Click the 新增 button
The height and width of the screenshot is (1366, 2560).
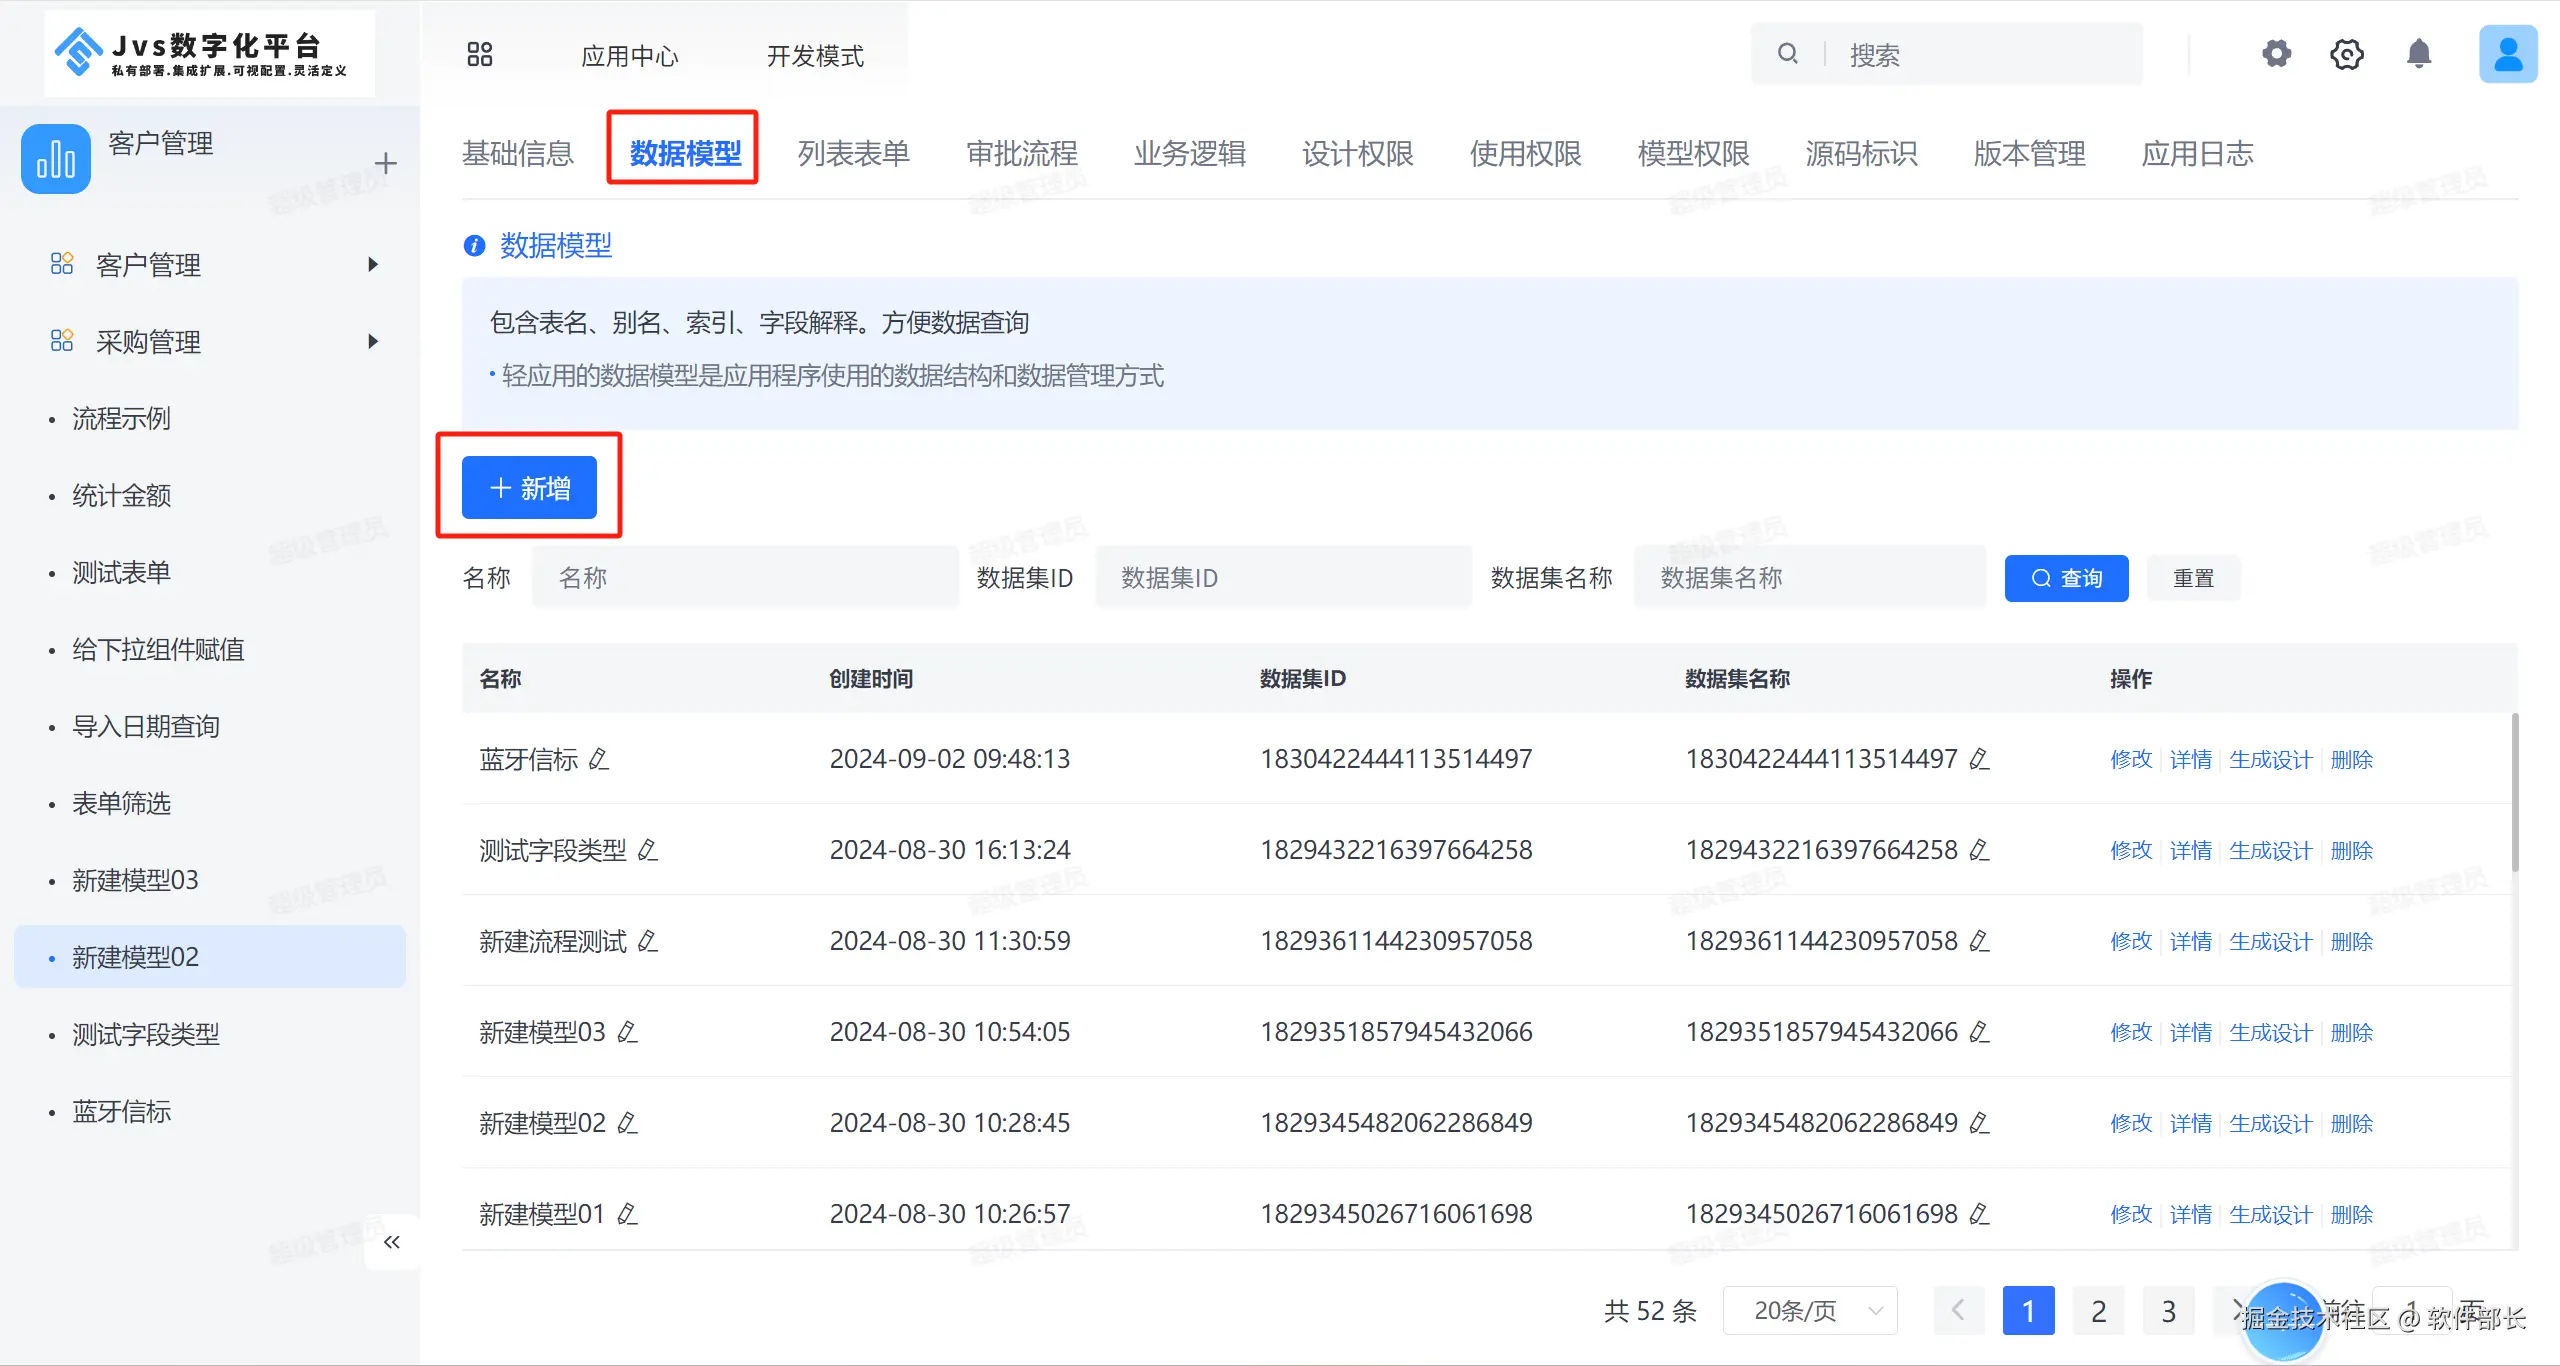[x=529, y=488]
